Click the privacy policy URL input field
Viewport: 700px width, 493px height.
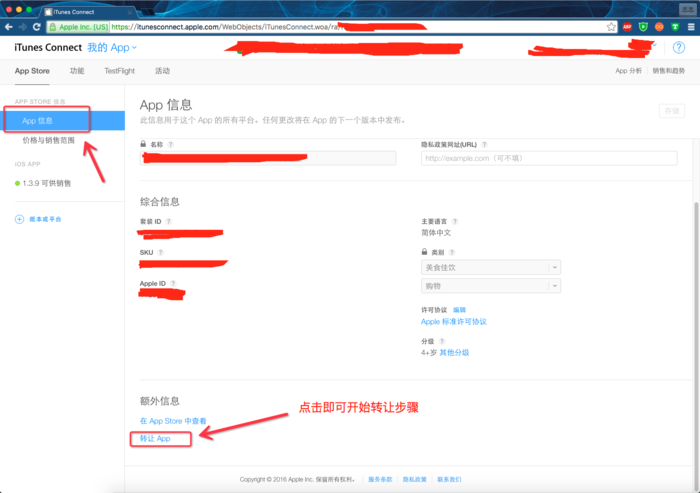click(x=549, y=158)
